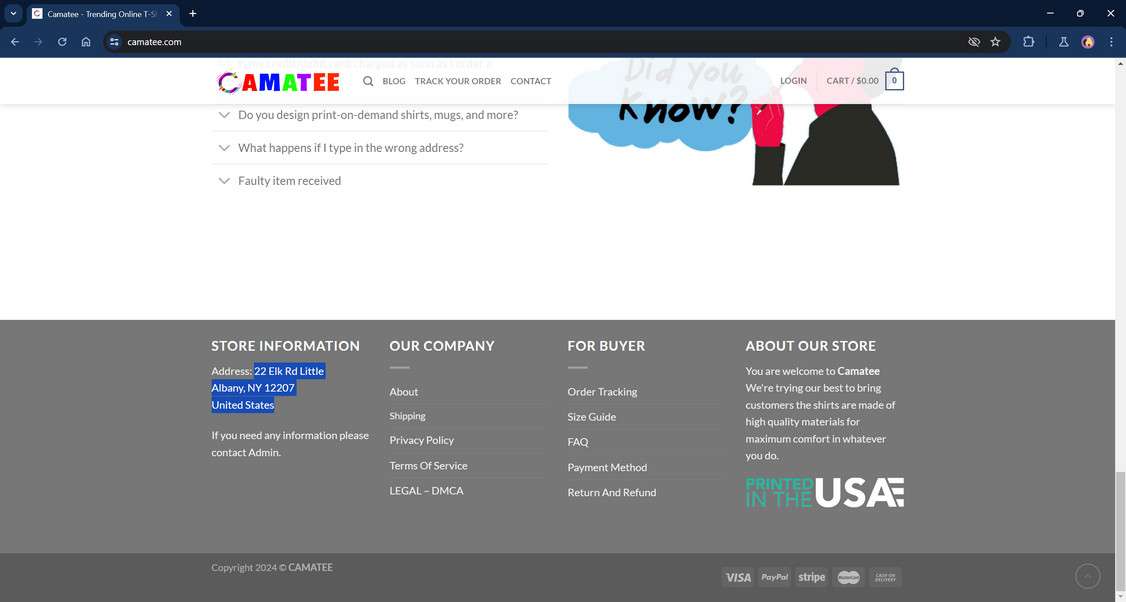Open the FAQ footer link

578,442
